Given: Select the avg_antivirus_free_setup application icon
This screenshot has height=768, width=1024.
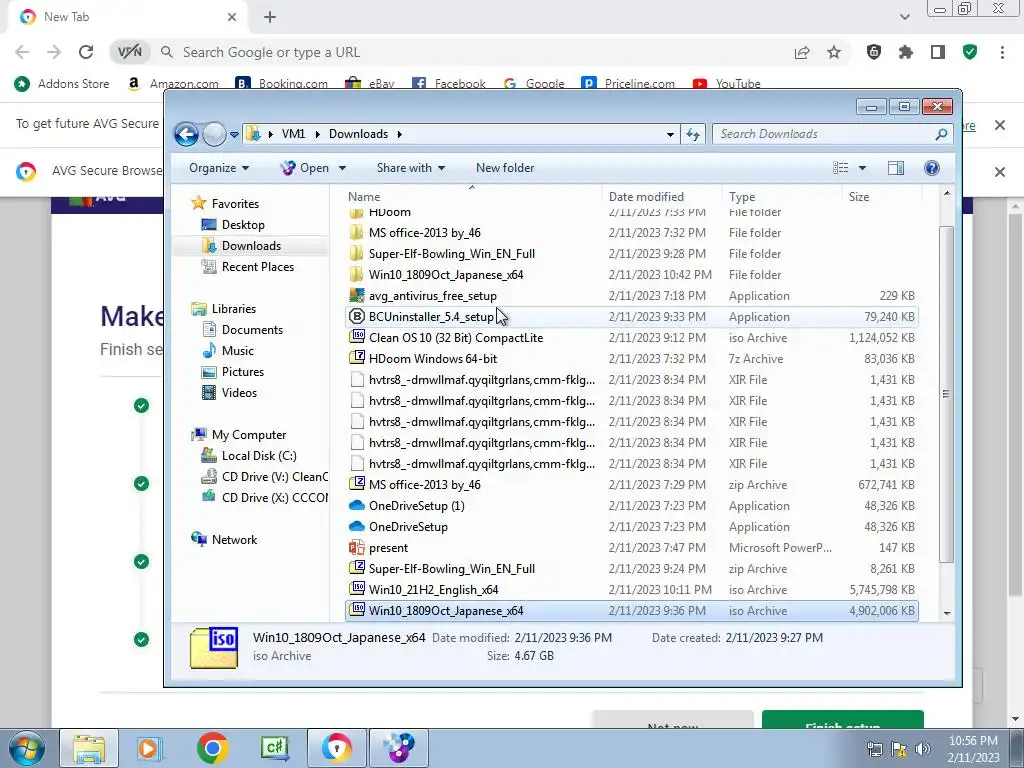Looking at the screenshot, I should pos(357,296).
